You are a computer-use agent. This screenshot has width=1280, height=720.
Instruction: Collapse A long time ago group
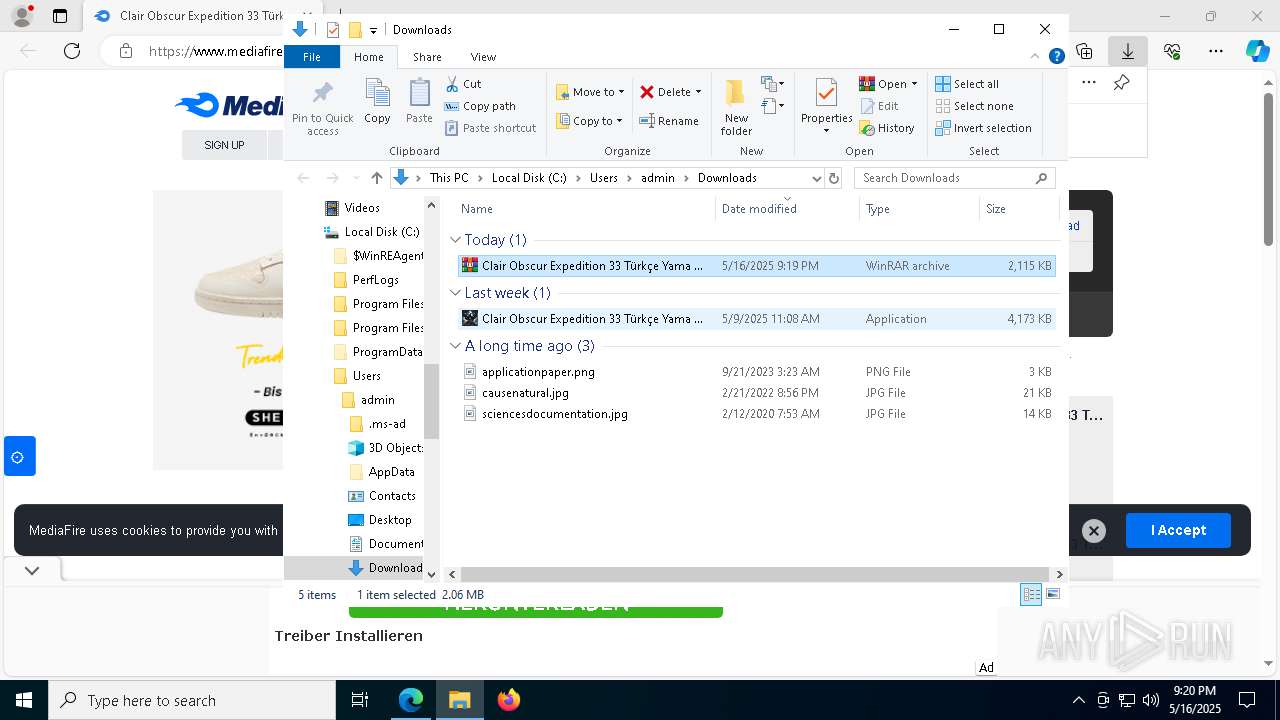(x=456, y=346)
